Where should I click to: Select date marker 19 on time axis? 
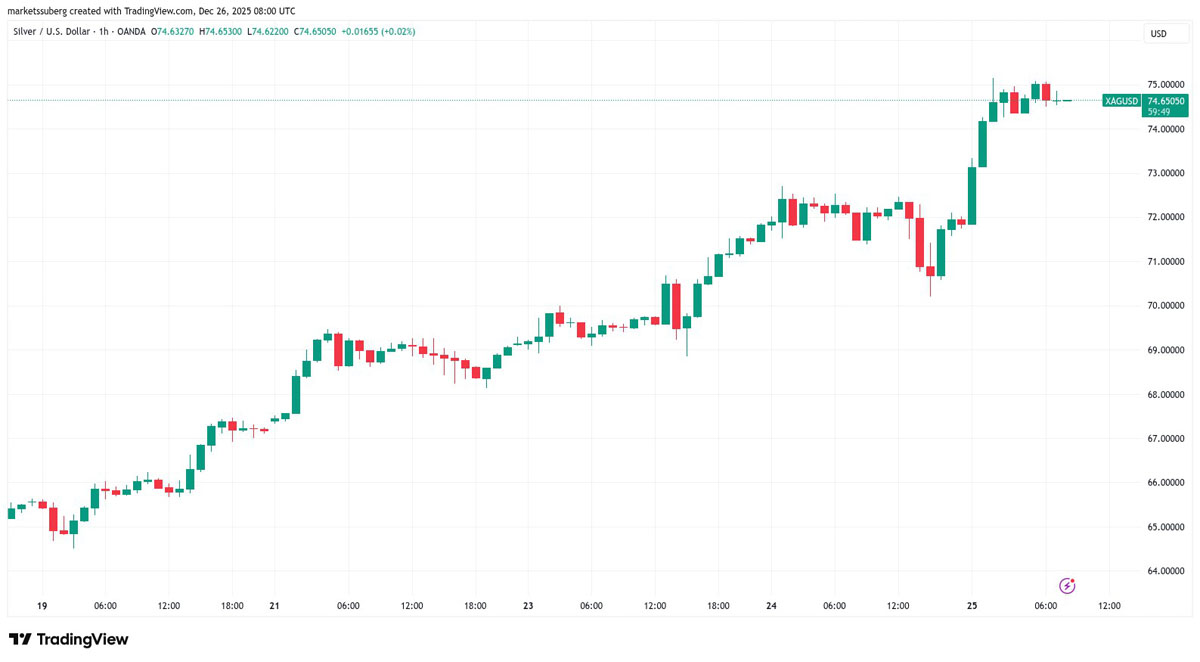click(41, 605)
